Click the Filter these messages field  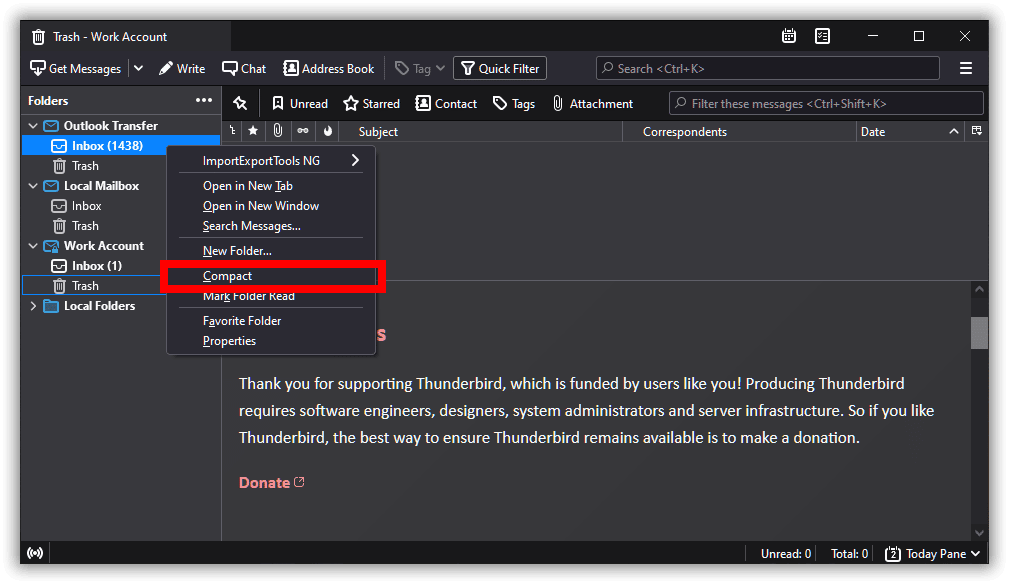pyautogui.click(x=830, y=103)
